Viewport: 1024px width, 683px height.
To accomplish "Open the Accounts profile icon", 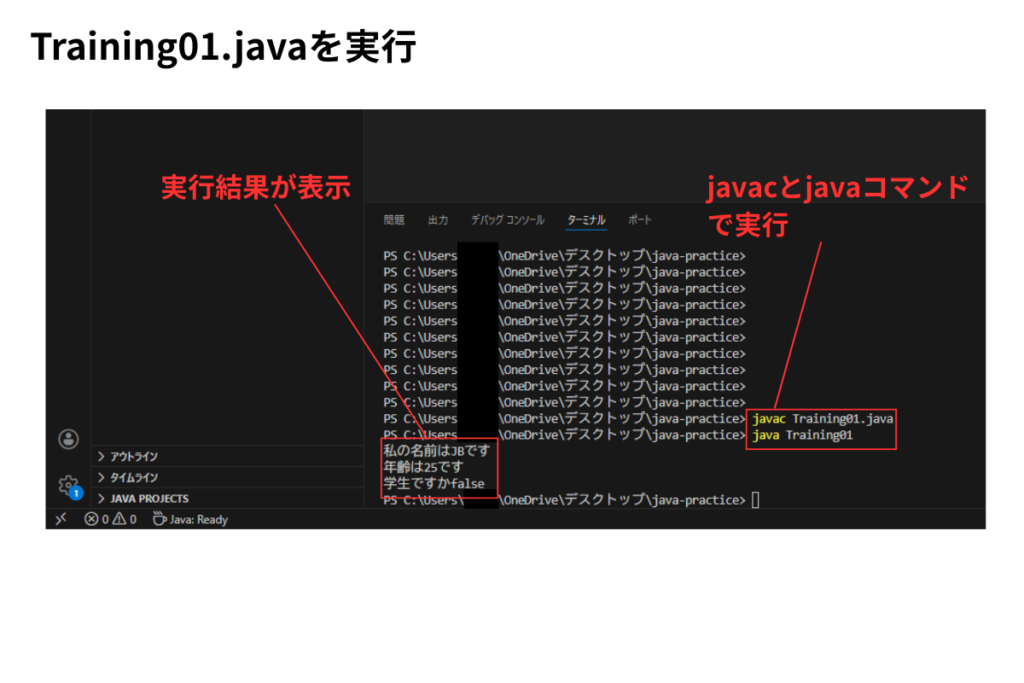I will pos(68,439).
